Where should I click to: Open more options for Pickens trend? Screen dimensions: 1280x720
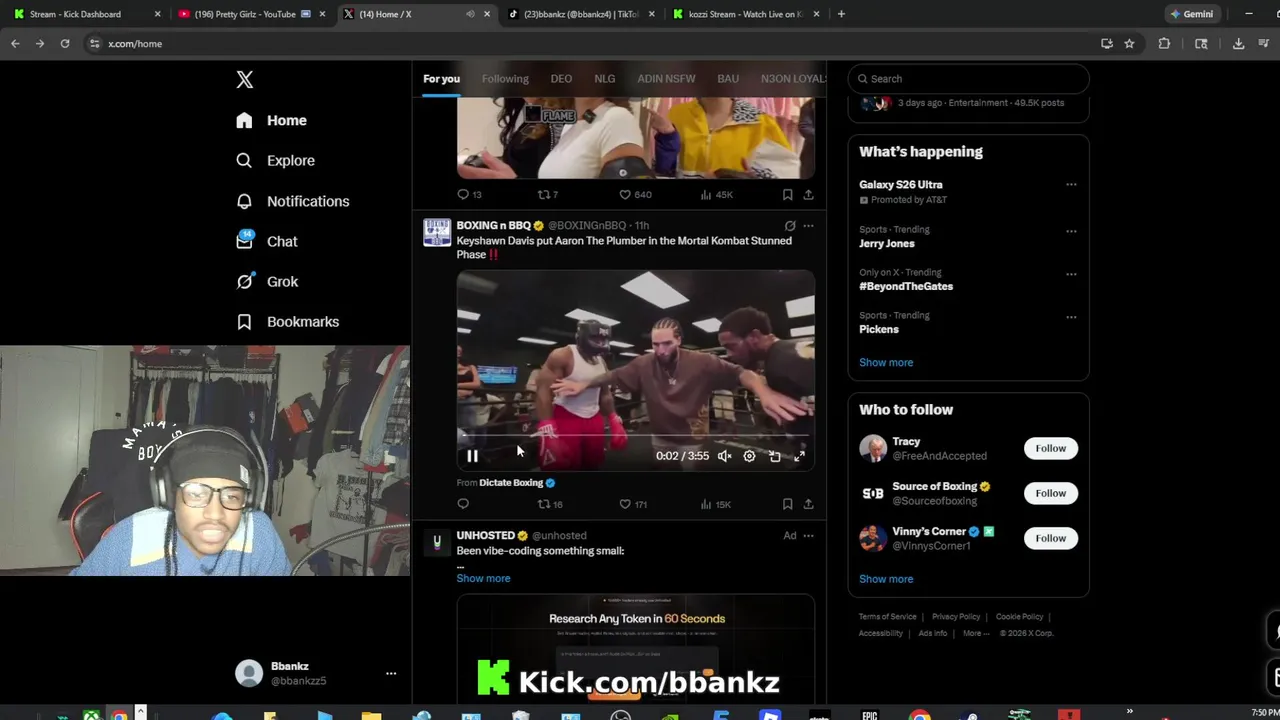pyautogui.click(x=1071, y=317)
